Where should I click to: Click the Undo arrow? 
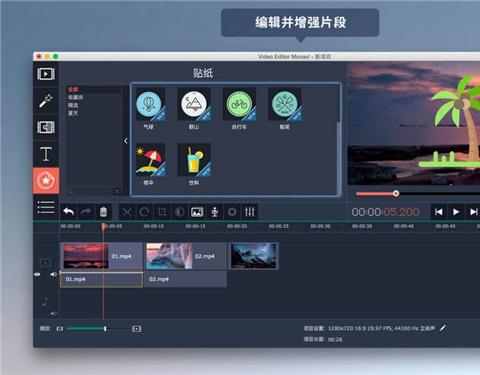tap(68, 212)
